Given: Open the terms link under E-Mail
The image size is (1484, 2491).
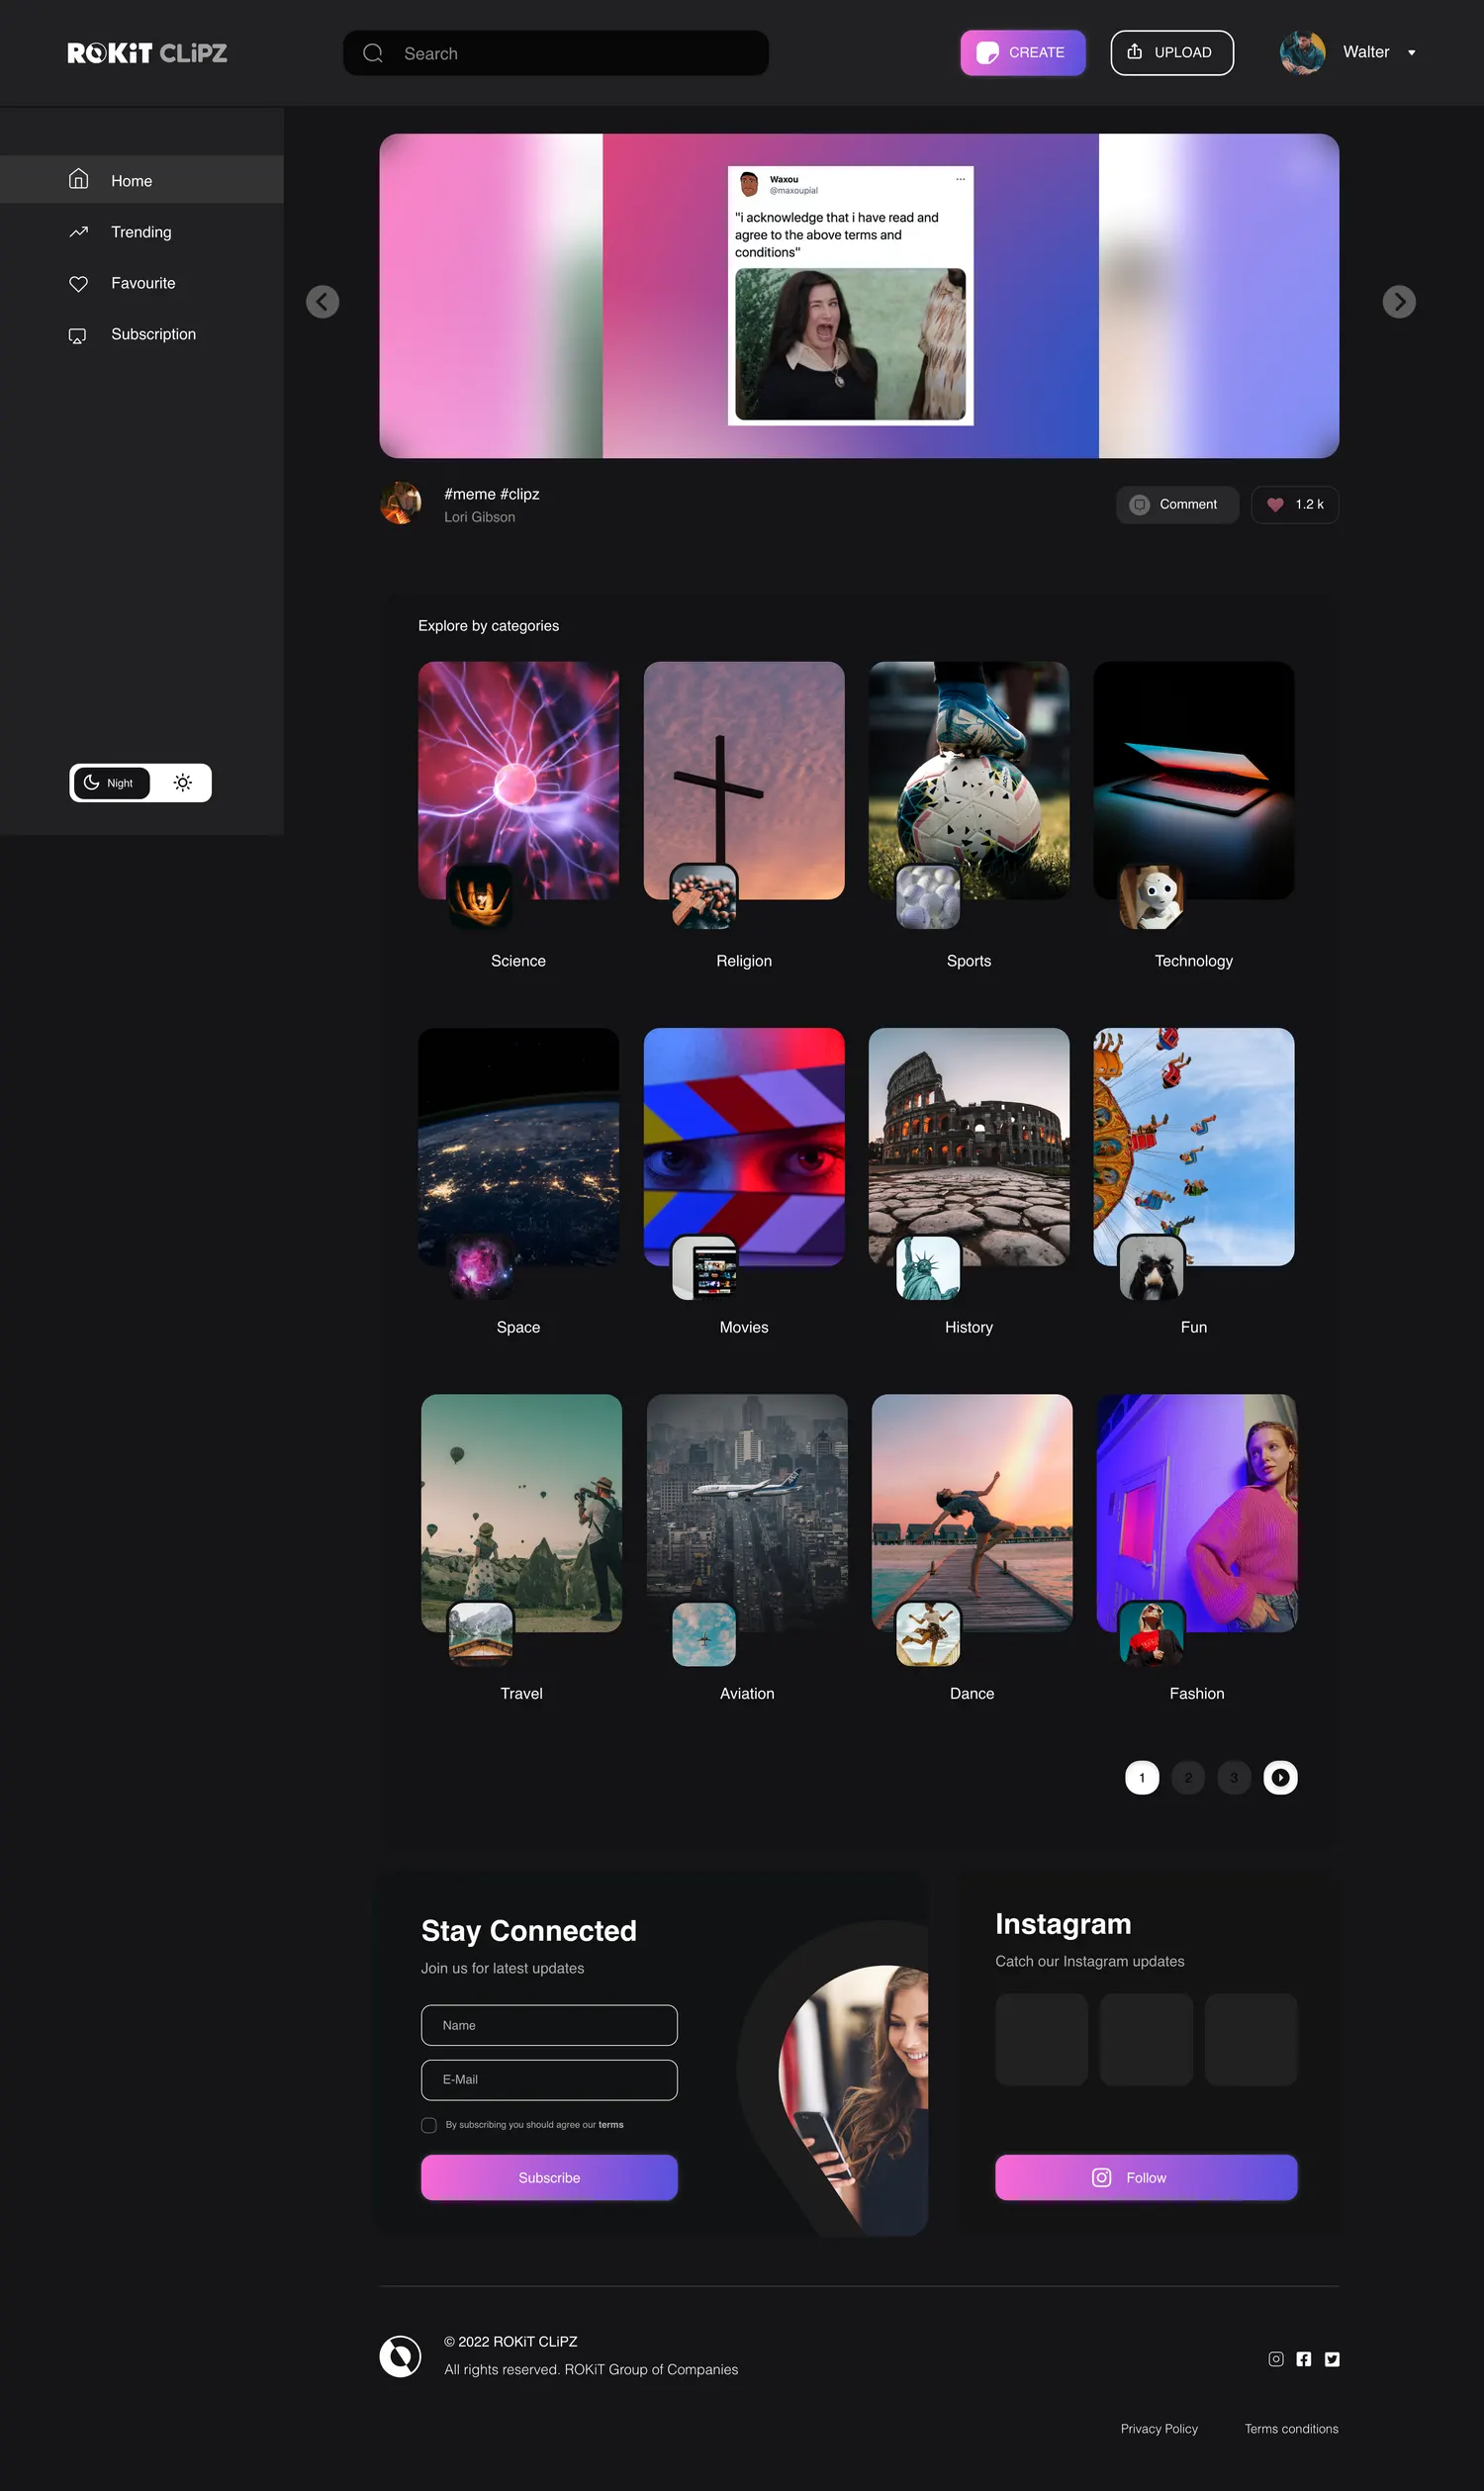Looking at the screenshot, I should tap(611, 2125).
